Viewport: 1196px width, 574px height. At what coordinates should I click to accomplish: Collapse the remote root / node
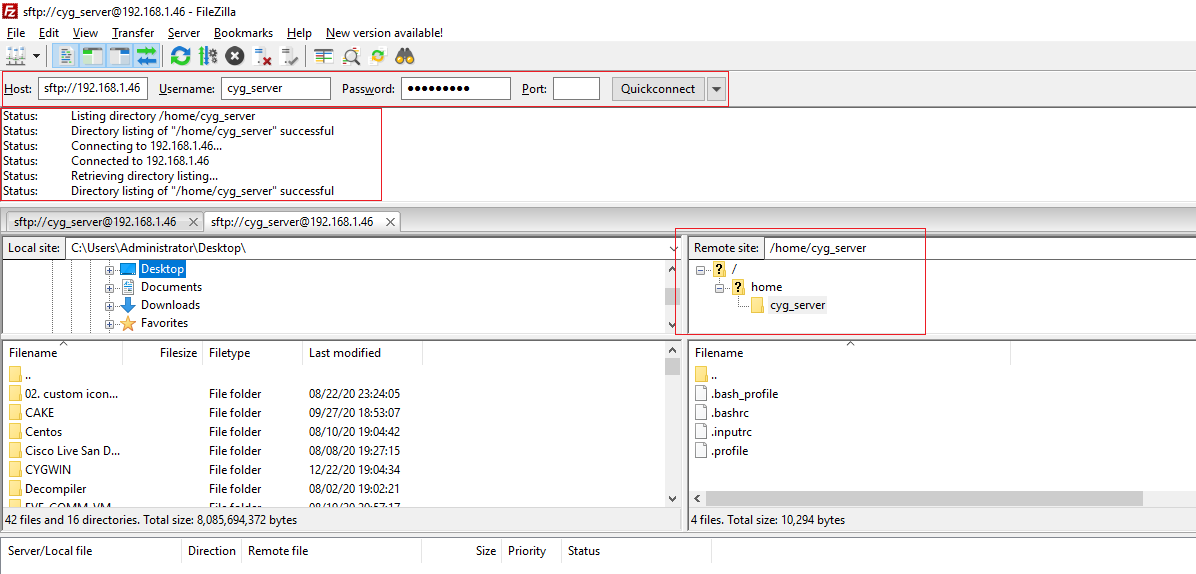point(701,269)
